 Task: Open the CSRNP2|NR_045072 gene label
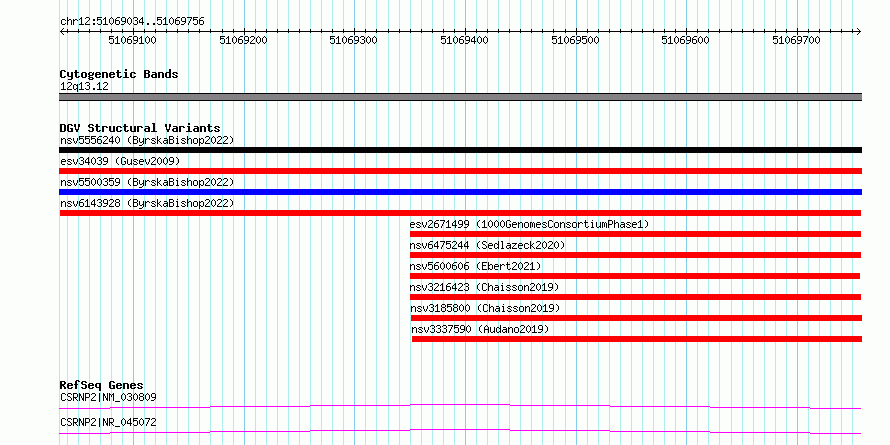tap(108, 422)
